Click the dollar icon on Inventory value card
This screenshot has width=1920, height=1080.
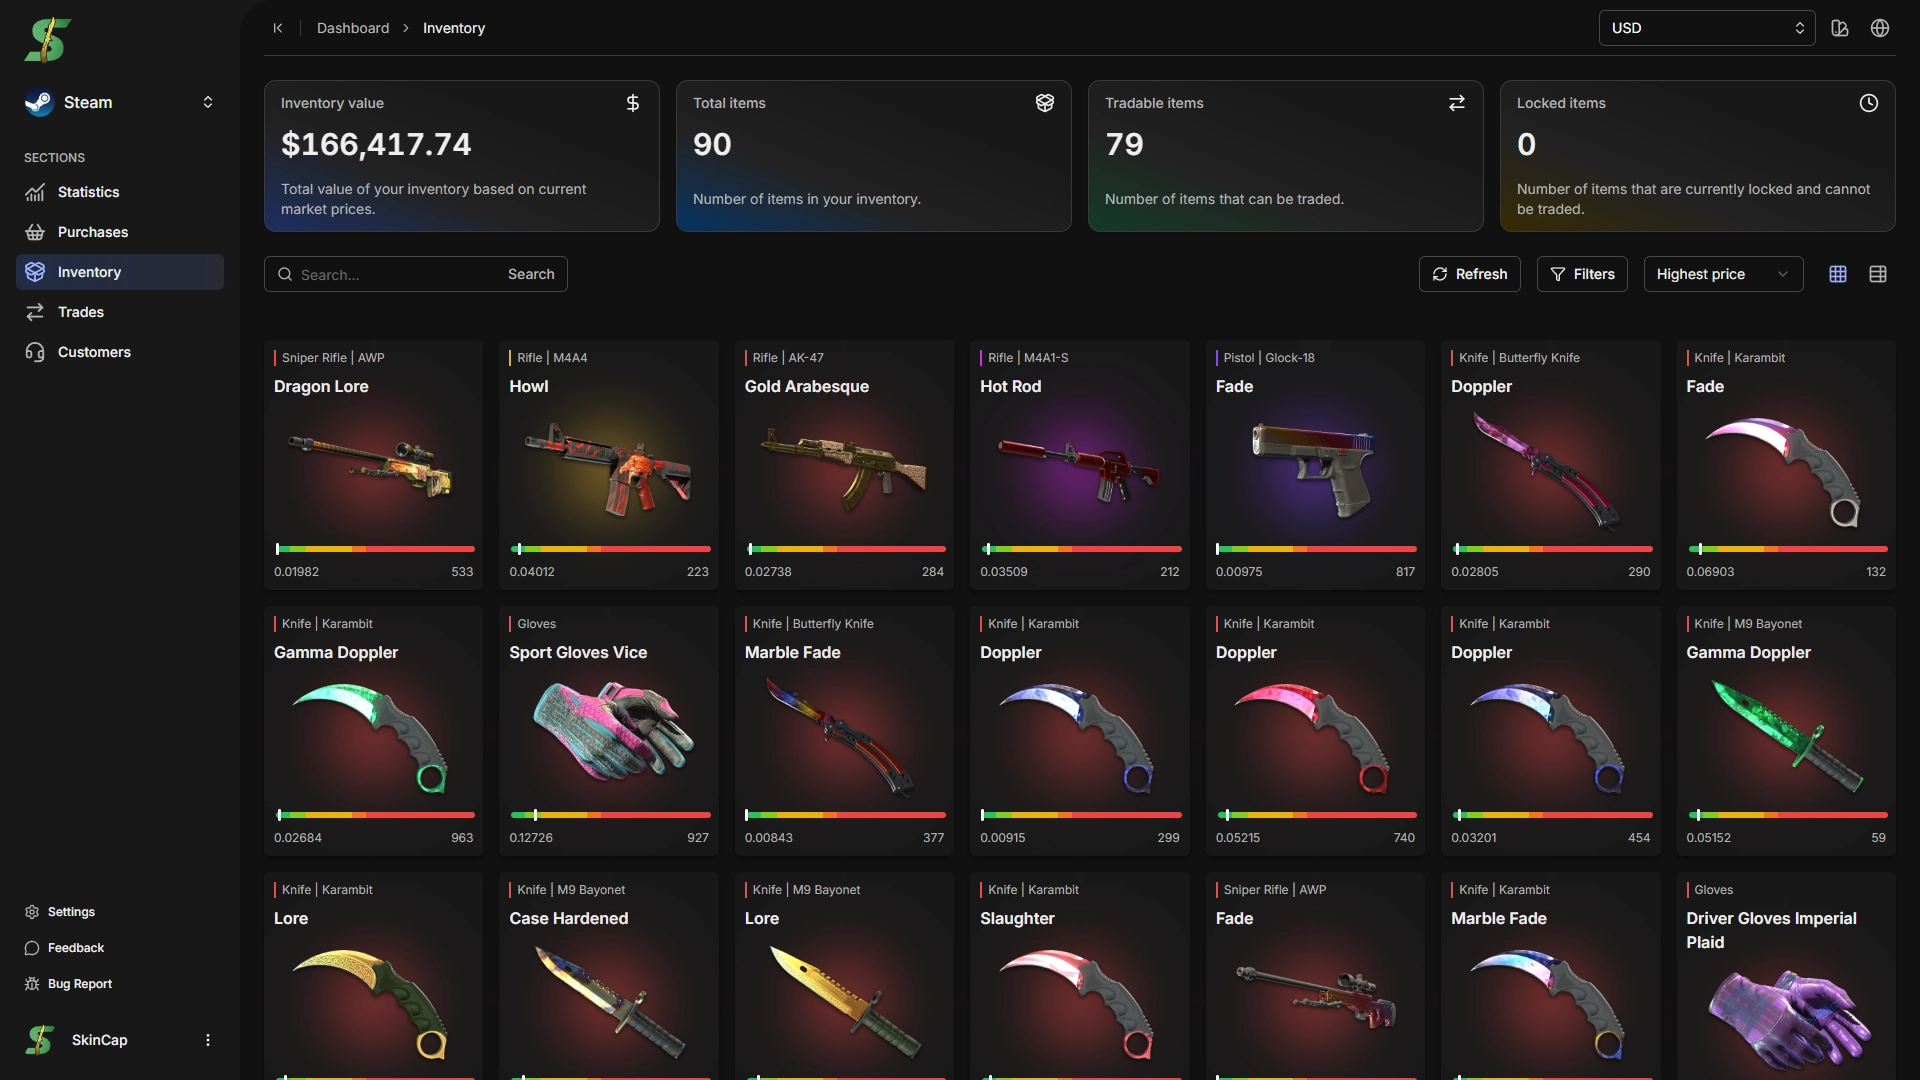point(633,103)
